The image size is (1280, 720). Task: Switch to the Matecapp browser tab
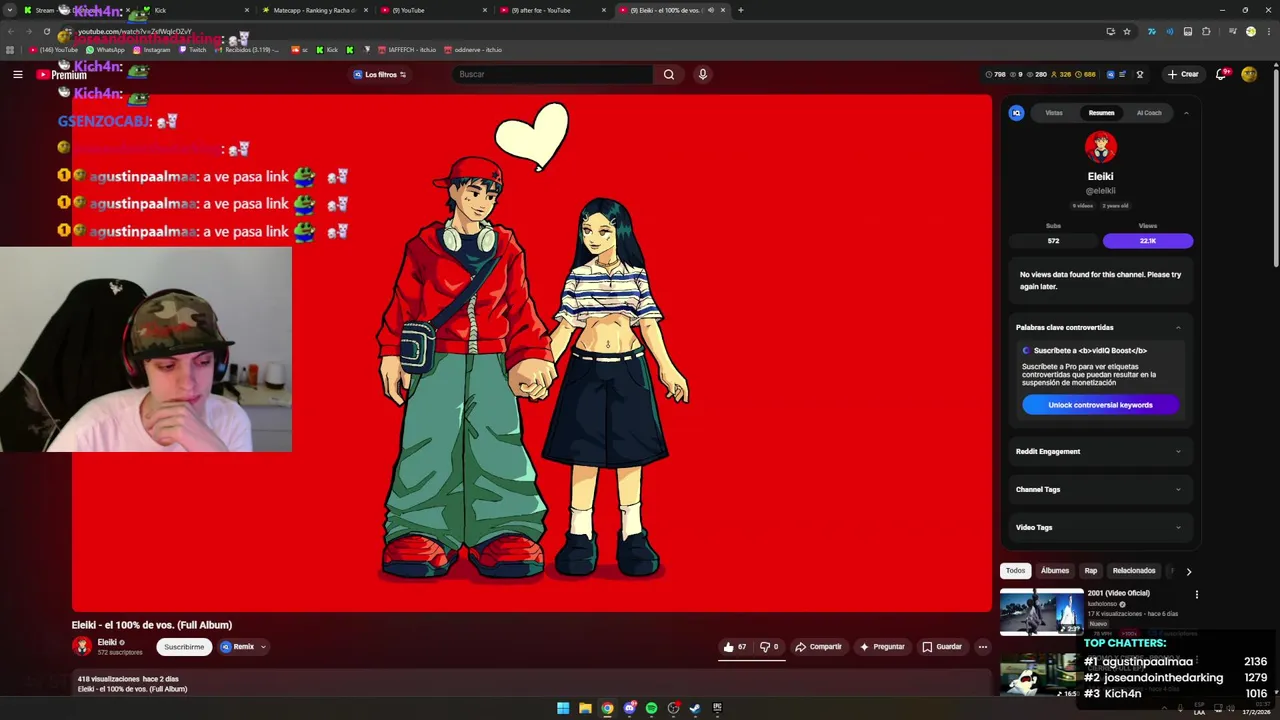pos(313,10)
